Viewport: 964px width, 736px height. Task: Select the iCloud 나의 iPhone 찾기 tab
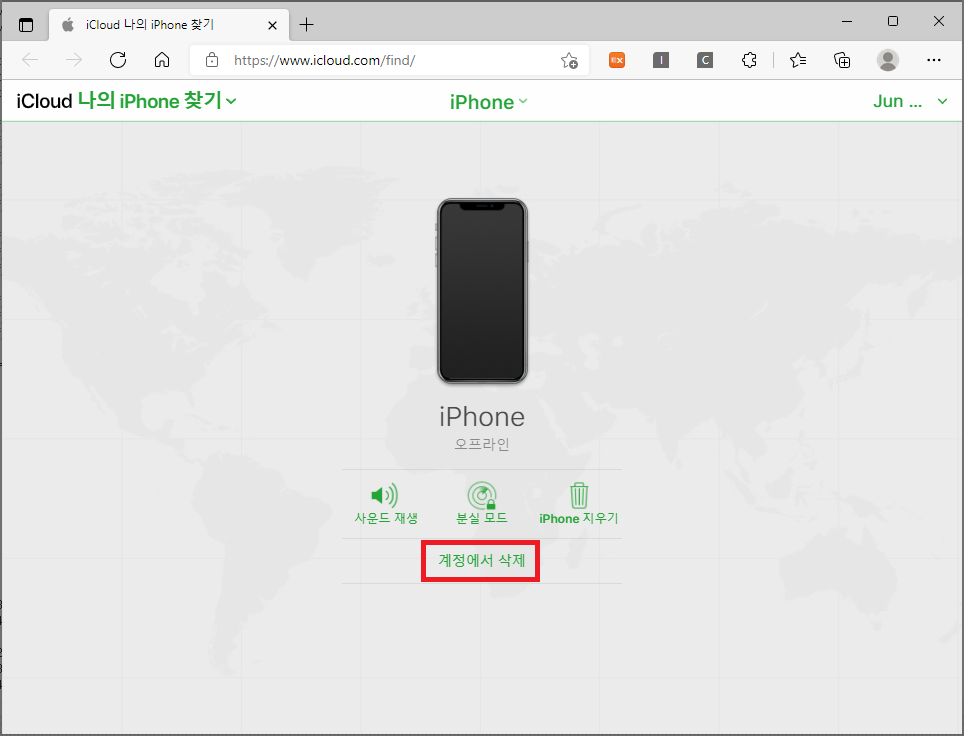167,25
